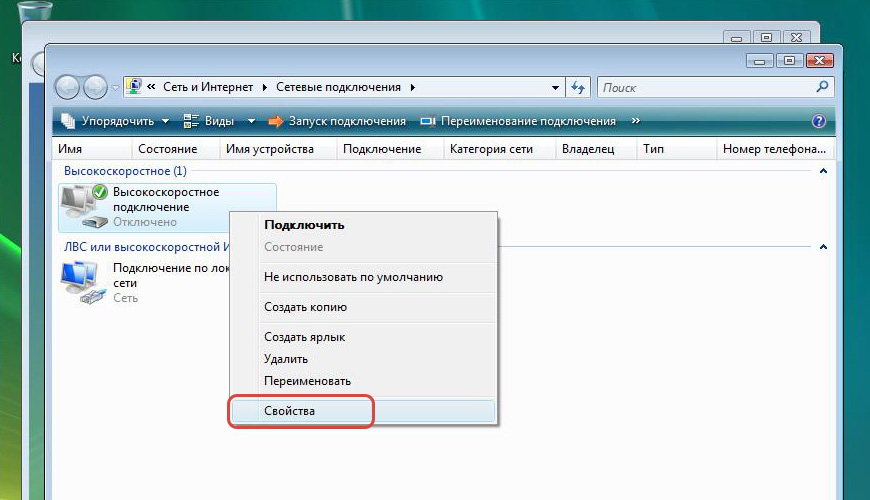870x500 pixels.
Task: Click the Forward navigation arrow button
Action: [95, 88]
